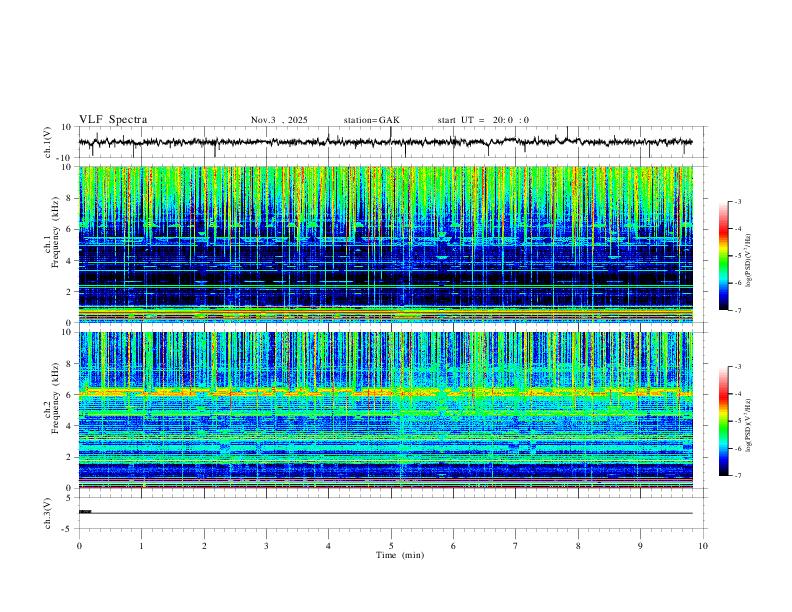Click the ch.2 spectrogram color scale bar
This screenshot has height=612, width=792.
click(724, 421)
